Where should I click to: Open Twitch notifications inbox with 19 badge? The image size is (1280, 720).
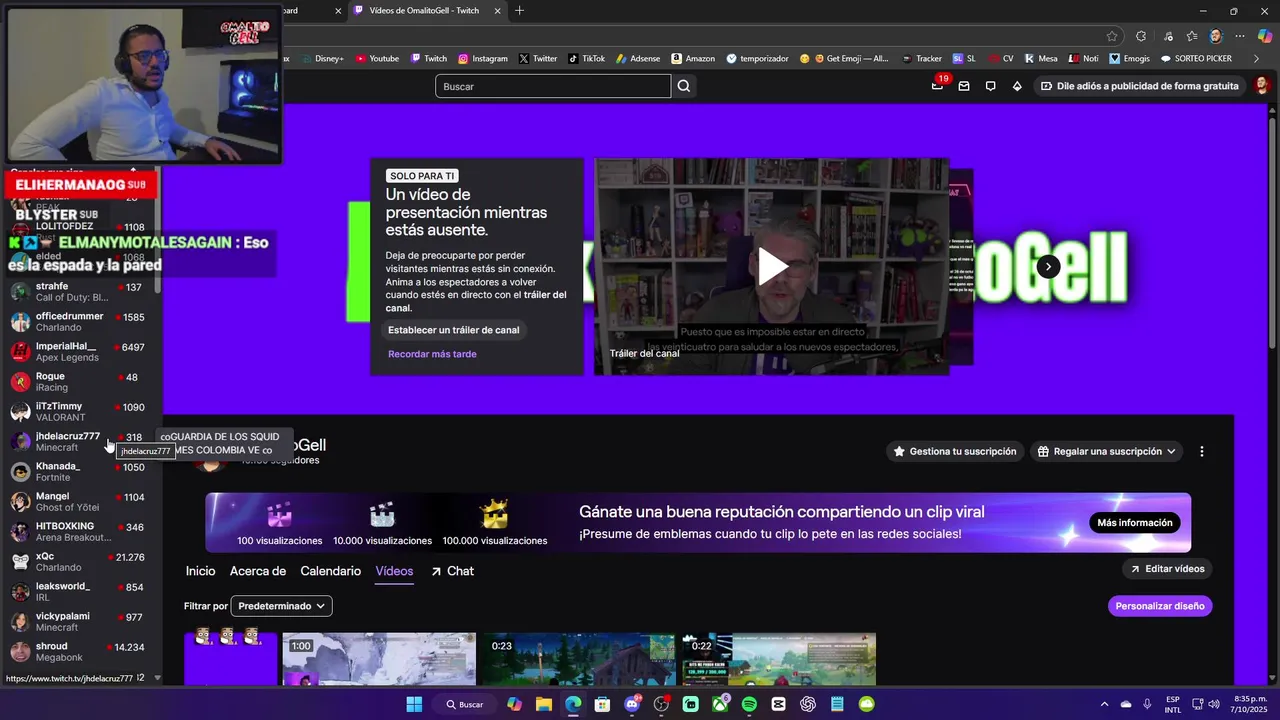937,86
